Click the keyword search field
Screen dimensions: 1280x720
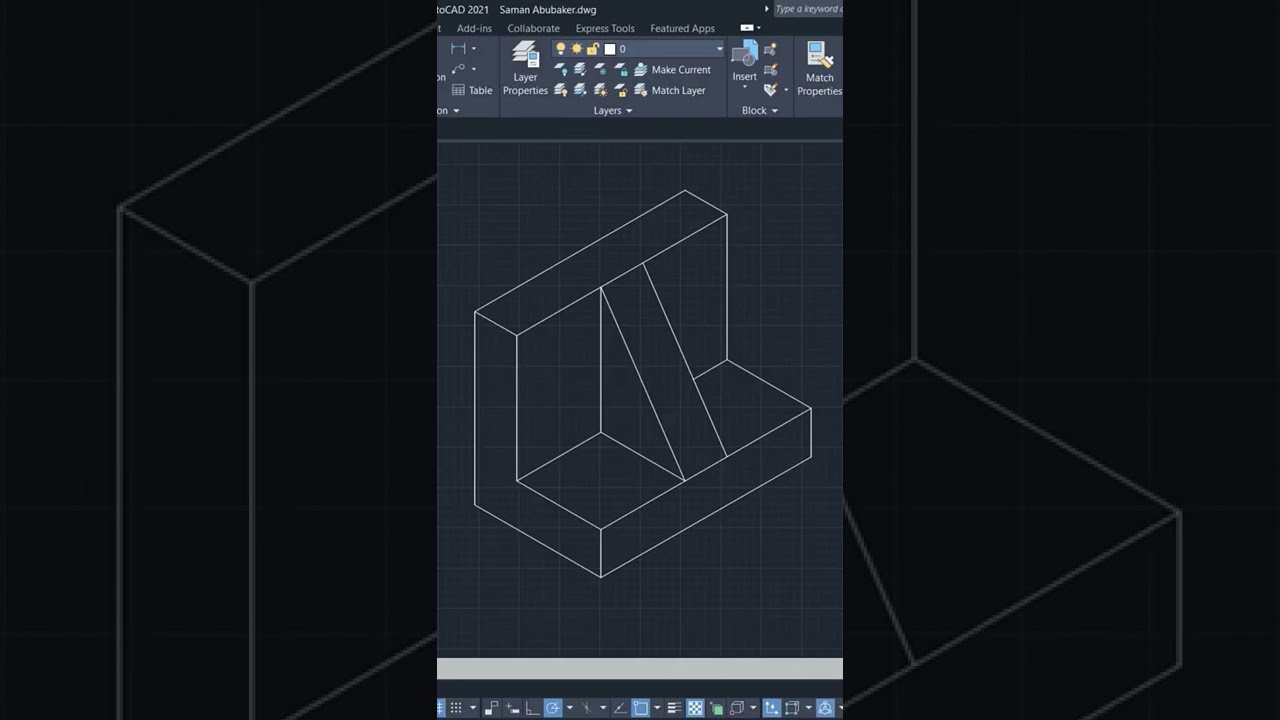click(x=808, y=9)
